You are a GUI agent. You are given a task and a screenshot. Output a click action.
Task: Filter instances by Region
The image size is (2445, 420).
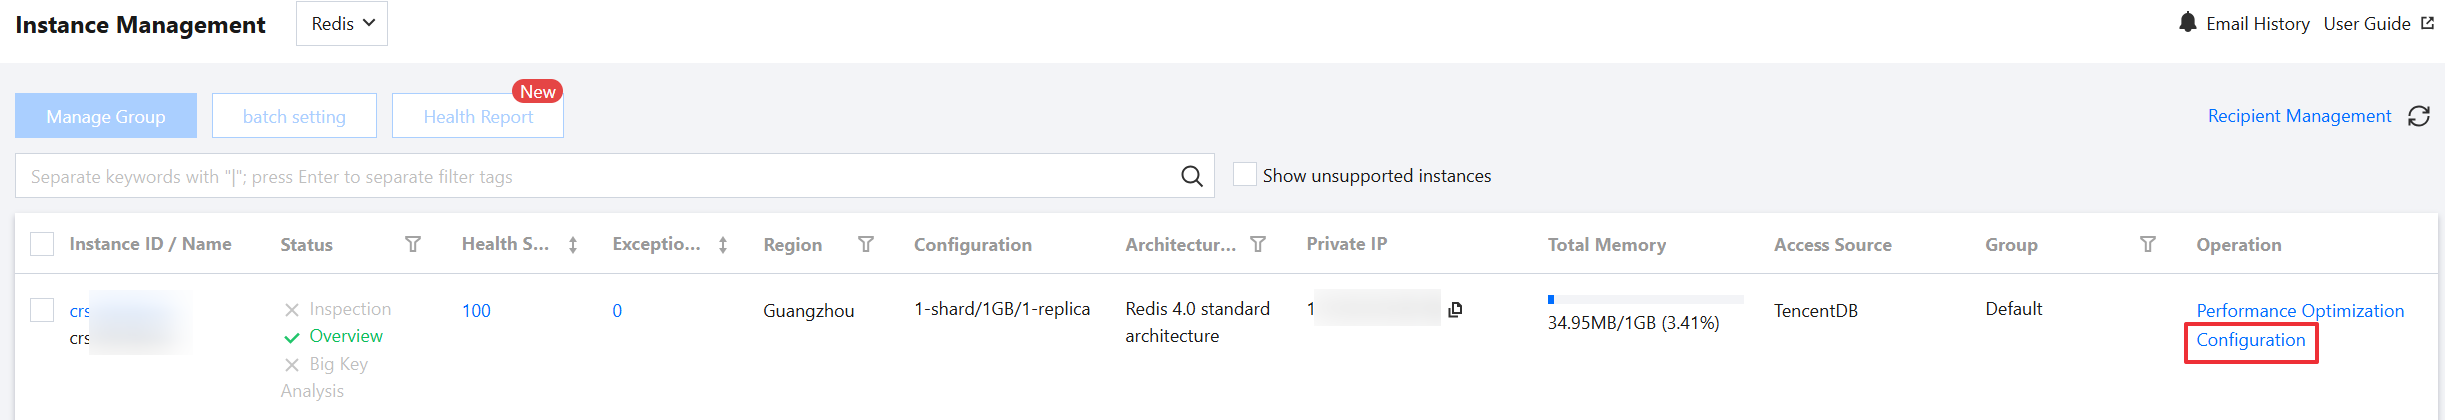point(866,244)
